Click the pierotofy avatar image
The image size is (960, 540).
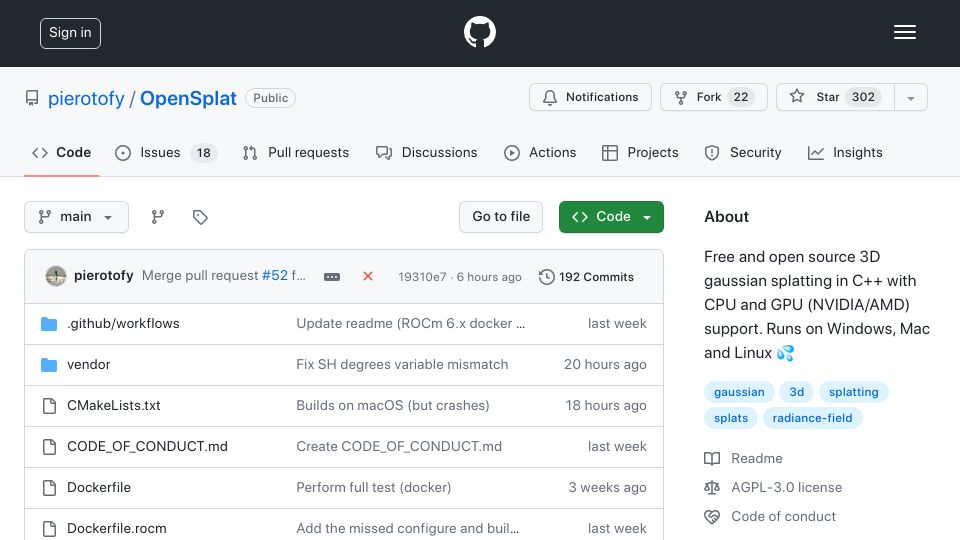click(x=56, y=276)
